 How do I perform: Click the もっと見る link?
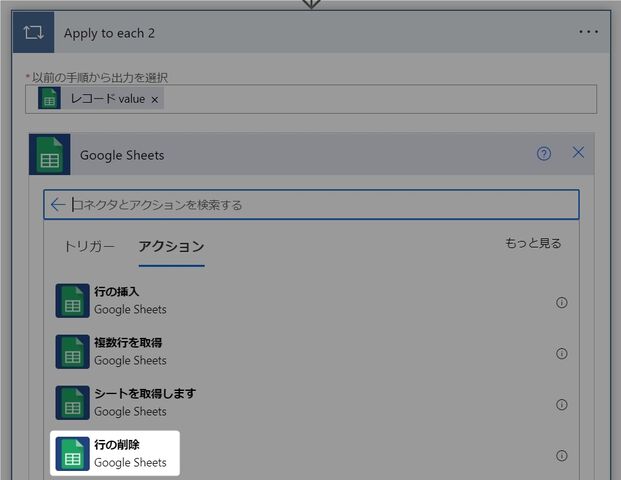click(533, 243)
